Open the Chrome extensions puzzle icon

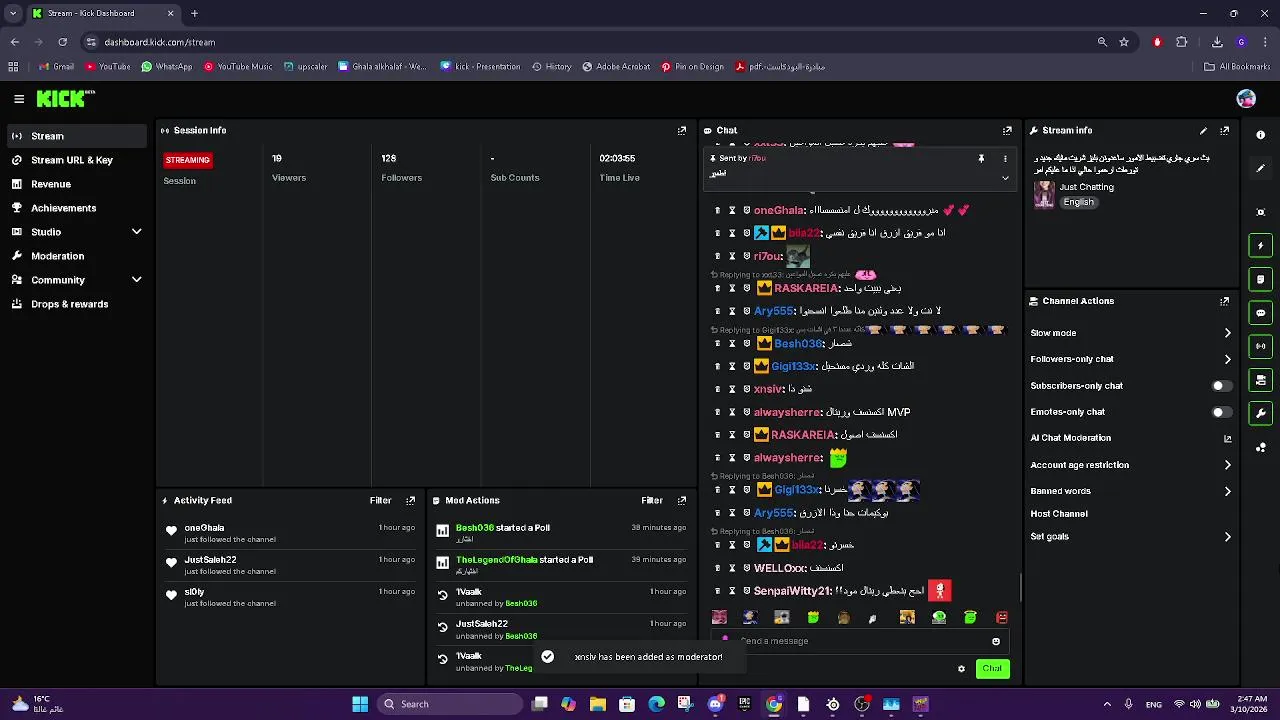coord(1182,42)
